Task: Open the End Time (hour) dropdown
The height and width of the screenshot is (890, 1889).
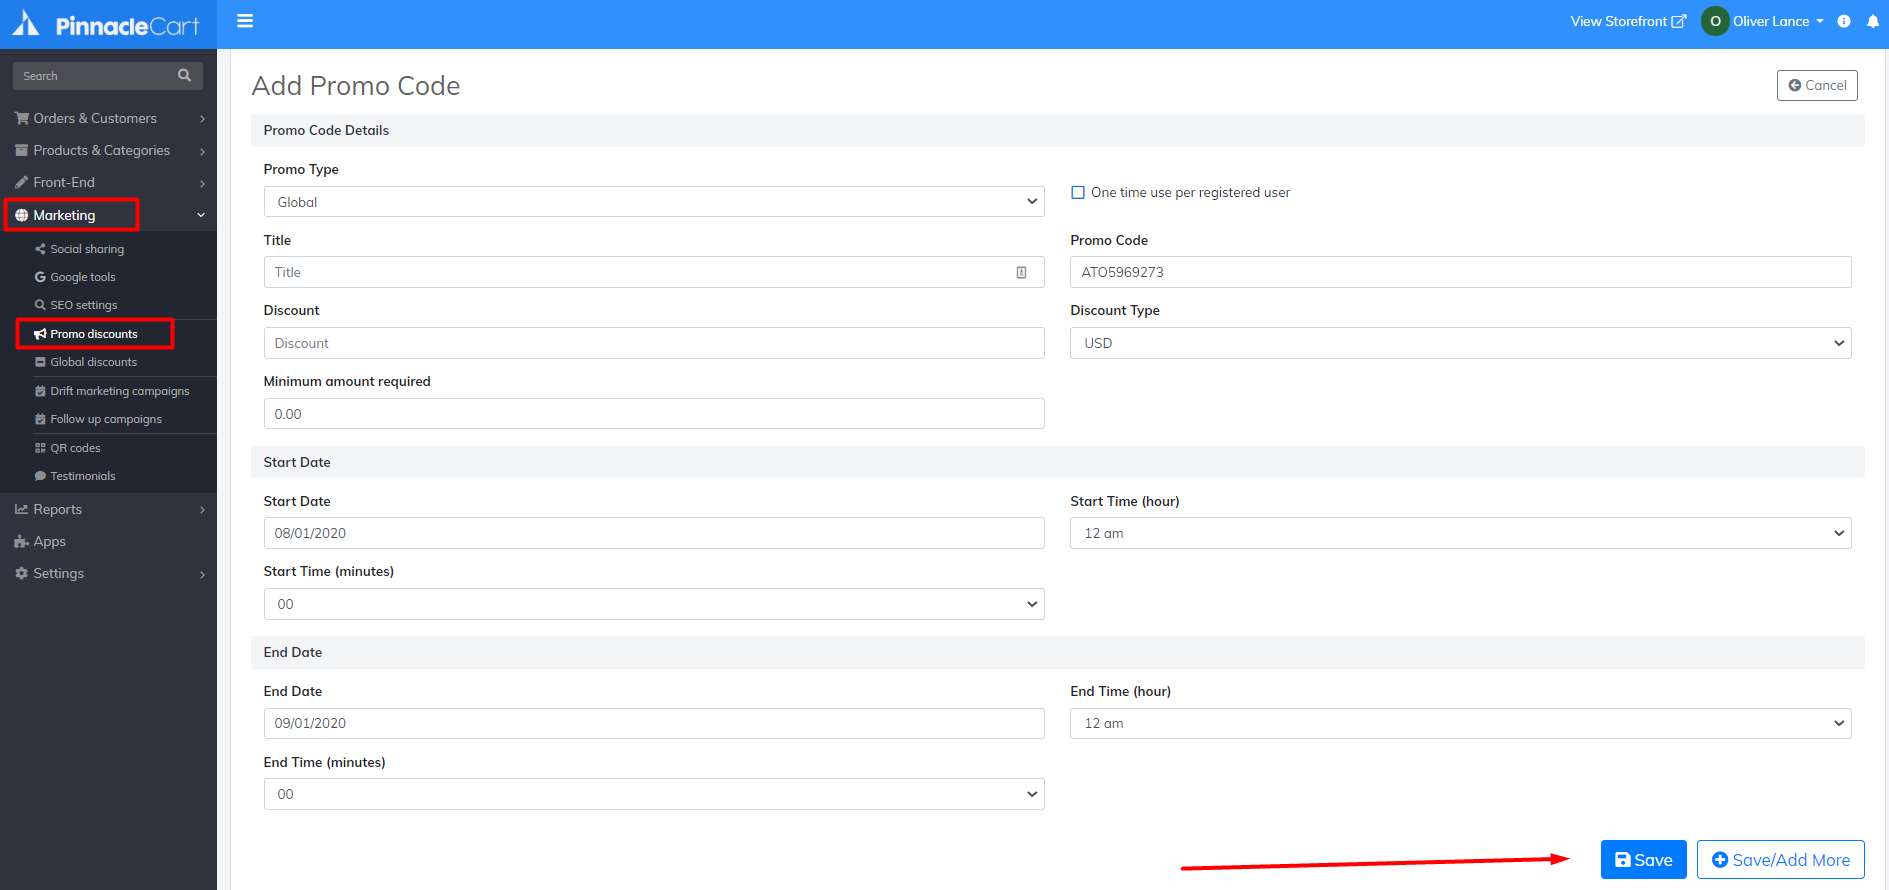Action: tap(1461, 723)
